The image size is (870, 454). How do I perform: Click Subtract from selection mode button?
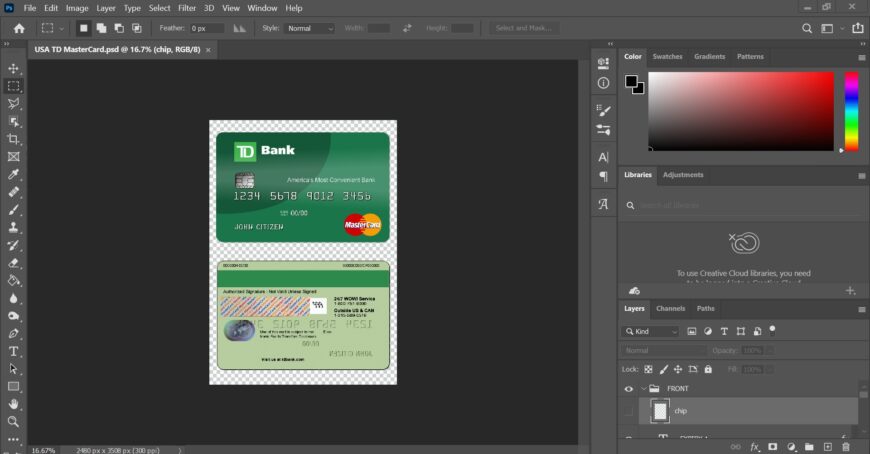(x=119, y=28)
